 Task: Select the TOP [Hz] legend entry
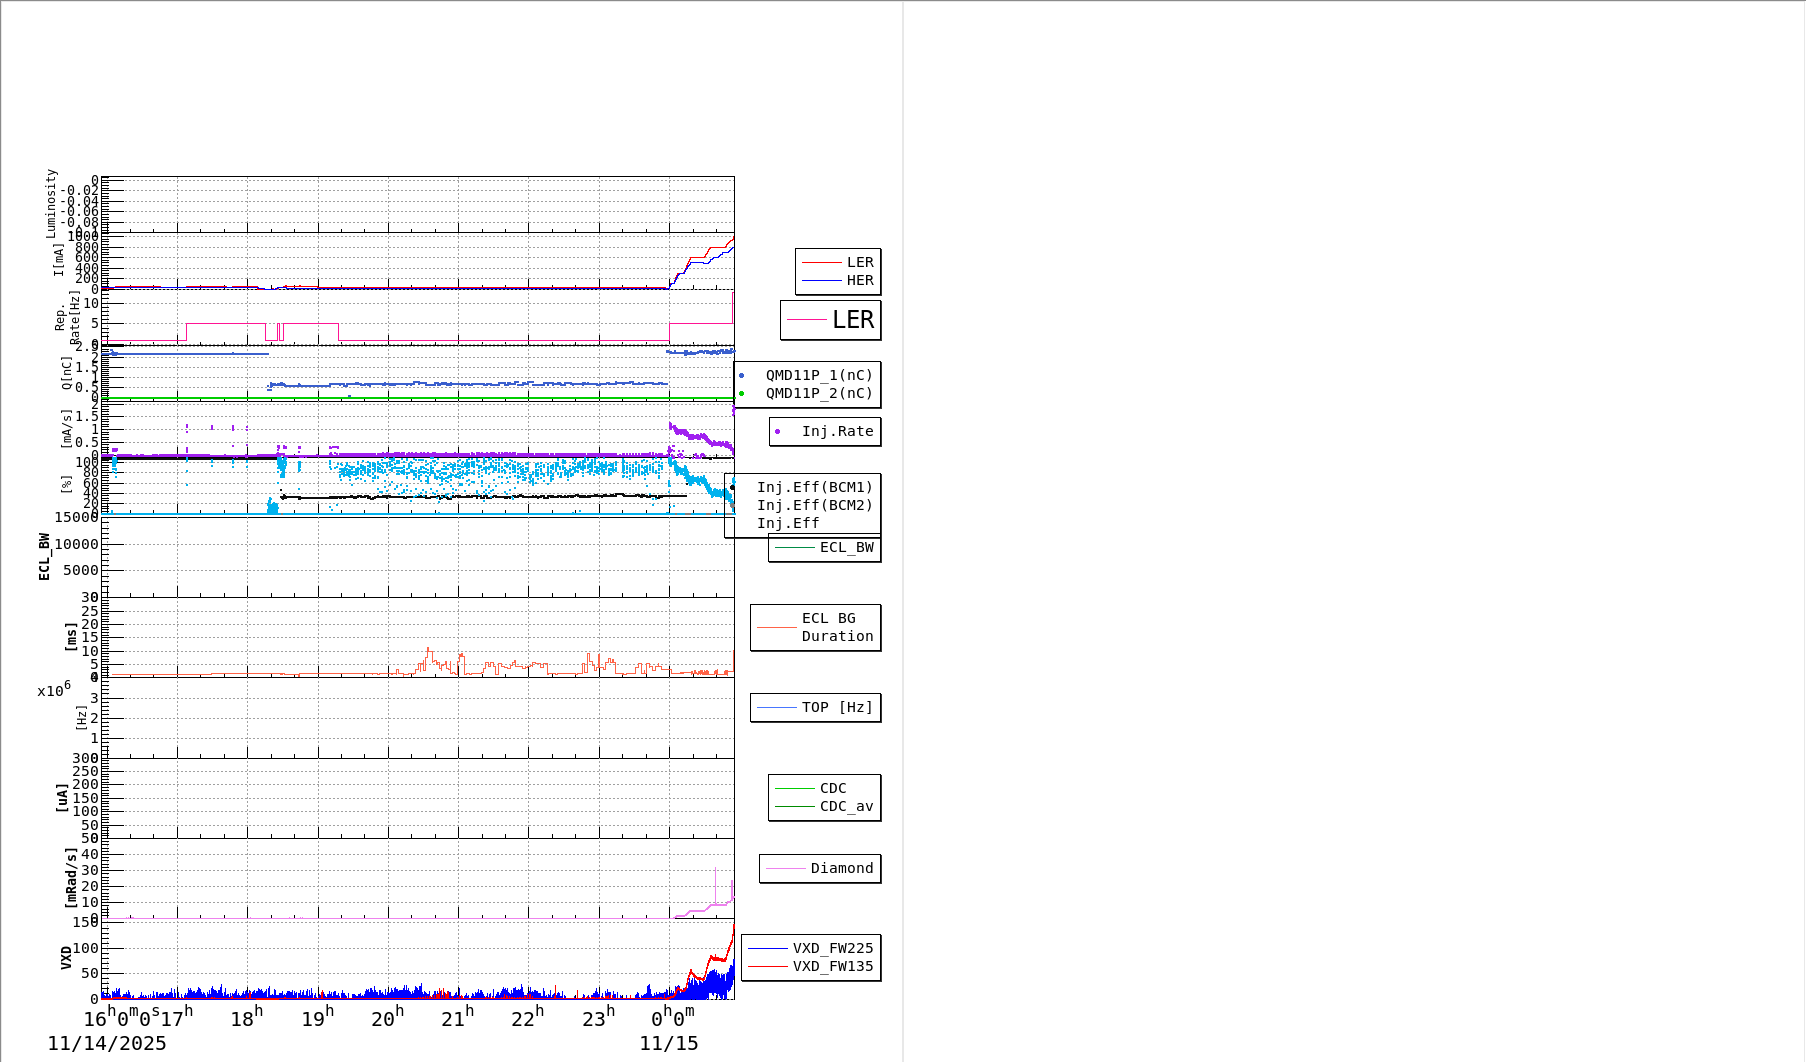816,708
